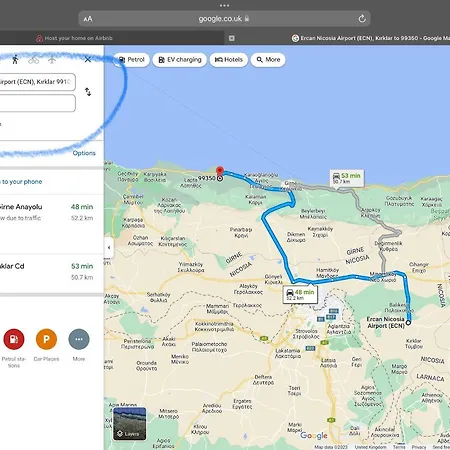Viewport: 450px width, 450px height.
Task: Open the grey More categories circle
Action: coord(79,339)
